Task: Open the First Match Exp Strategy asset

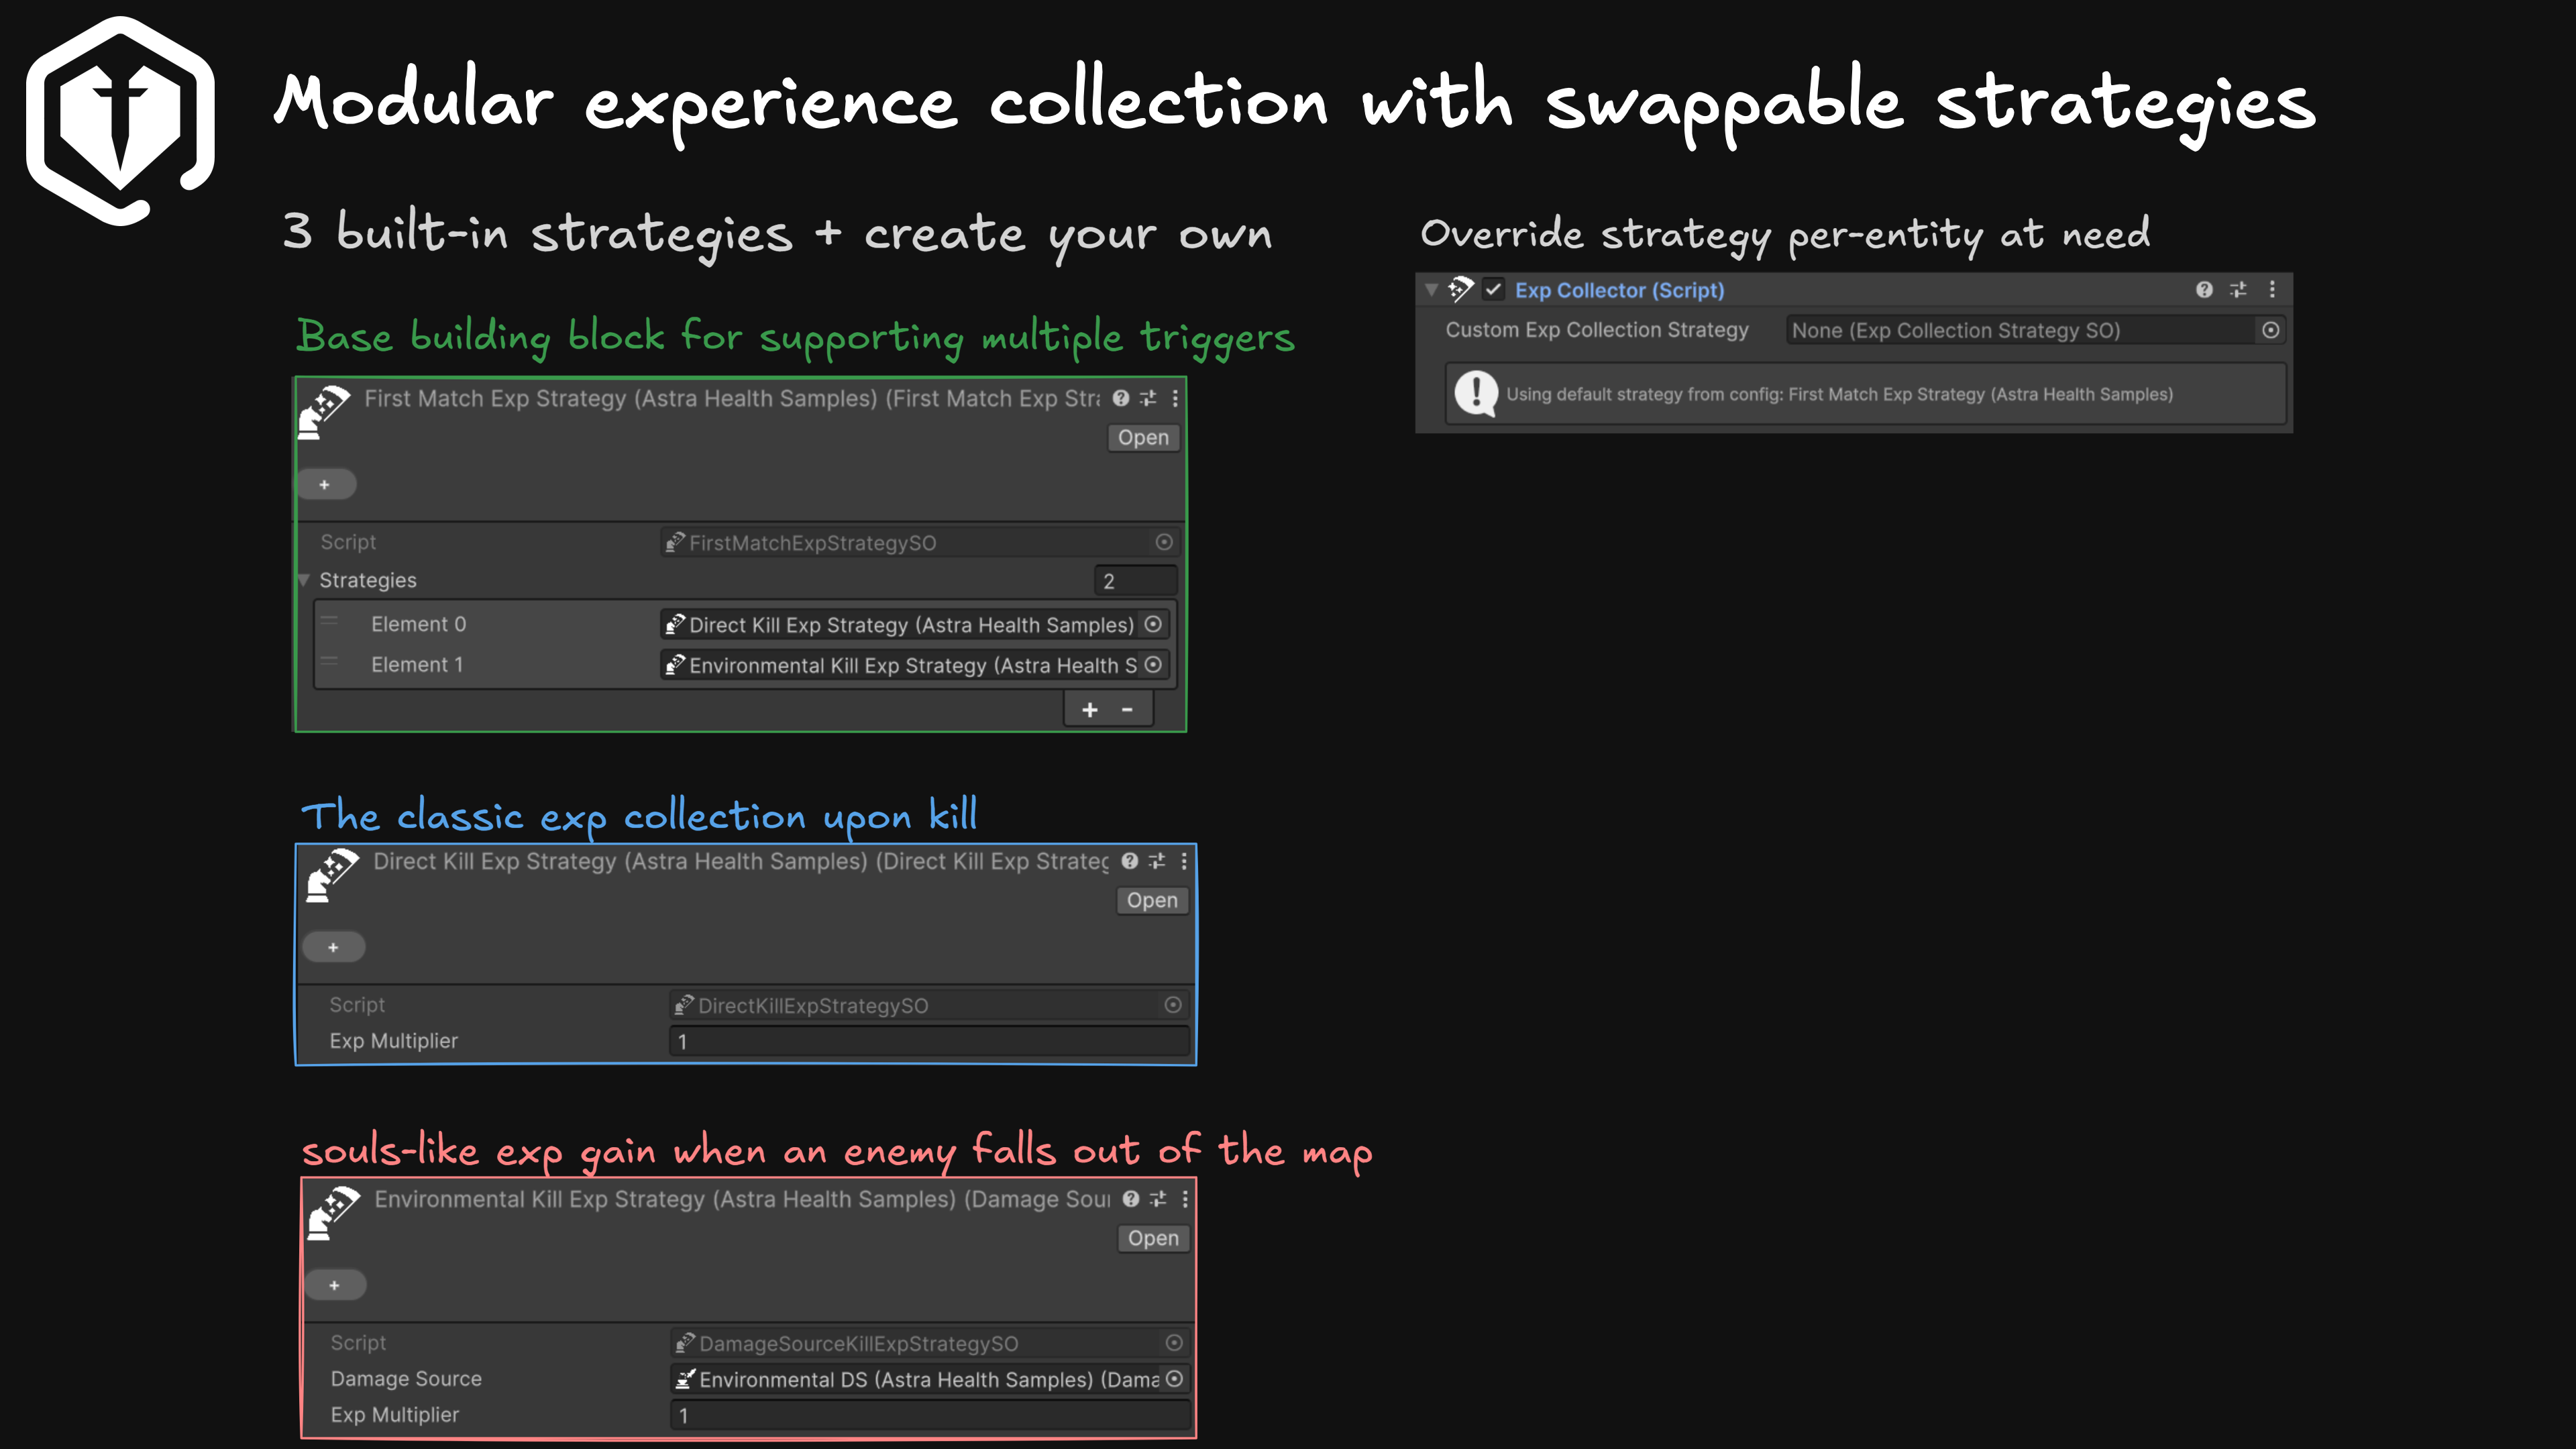Action: (1143, 438)
